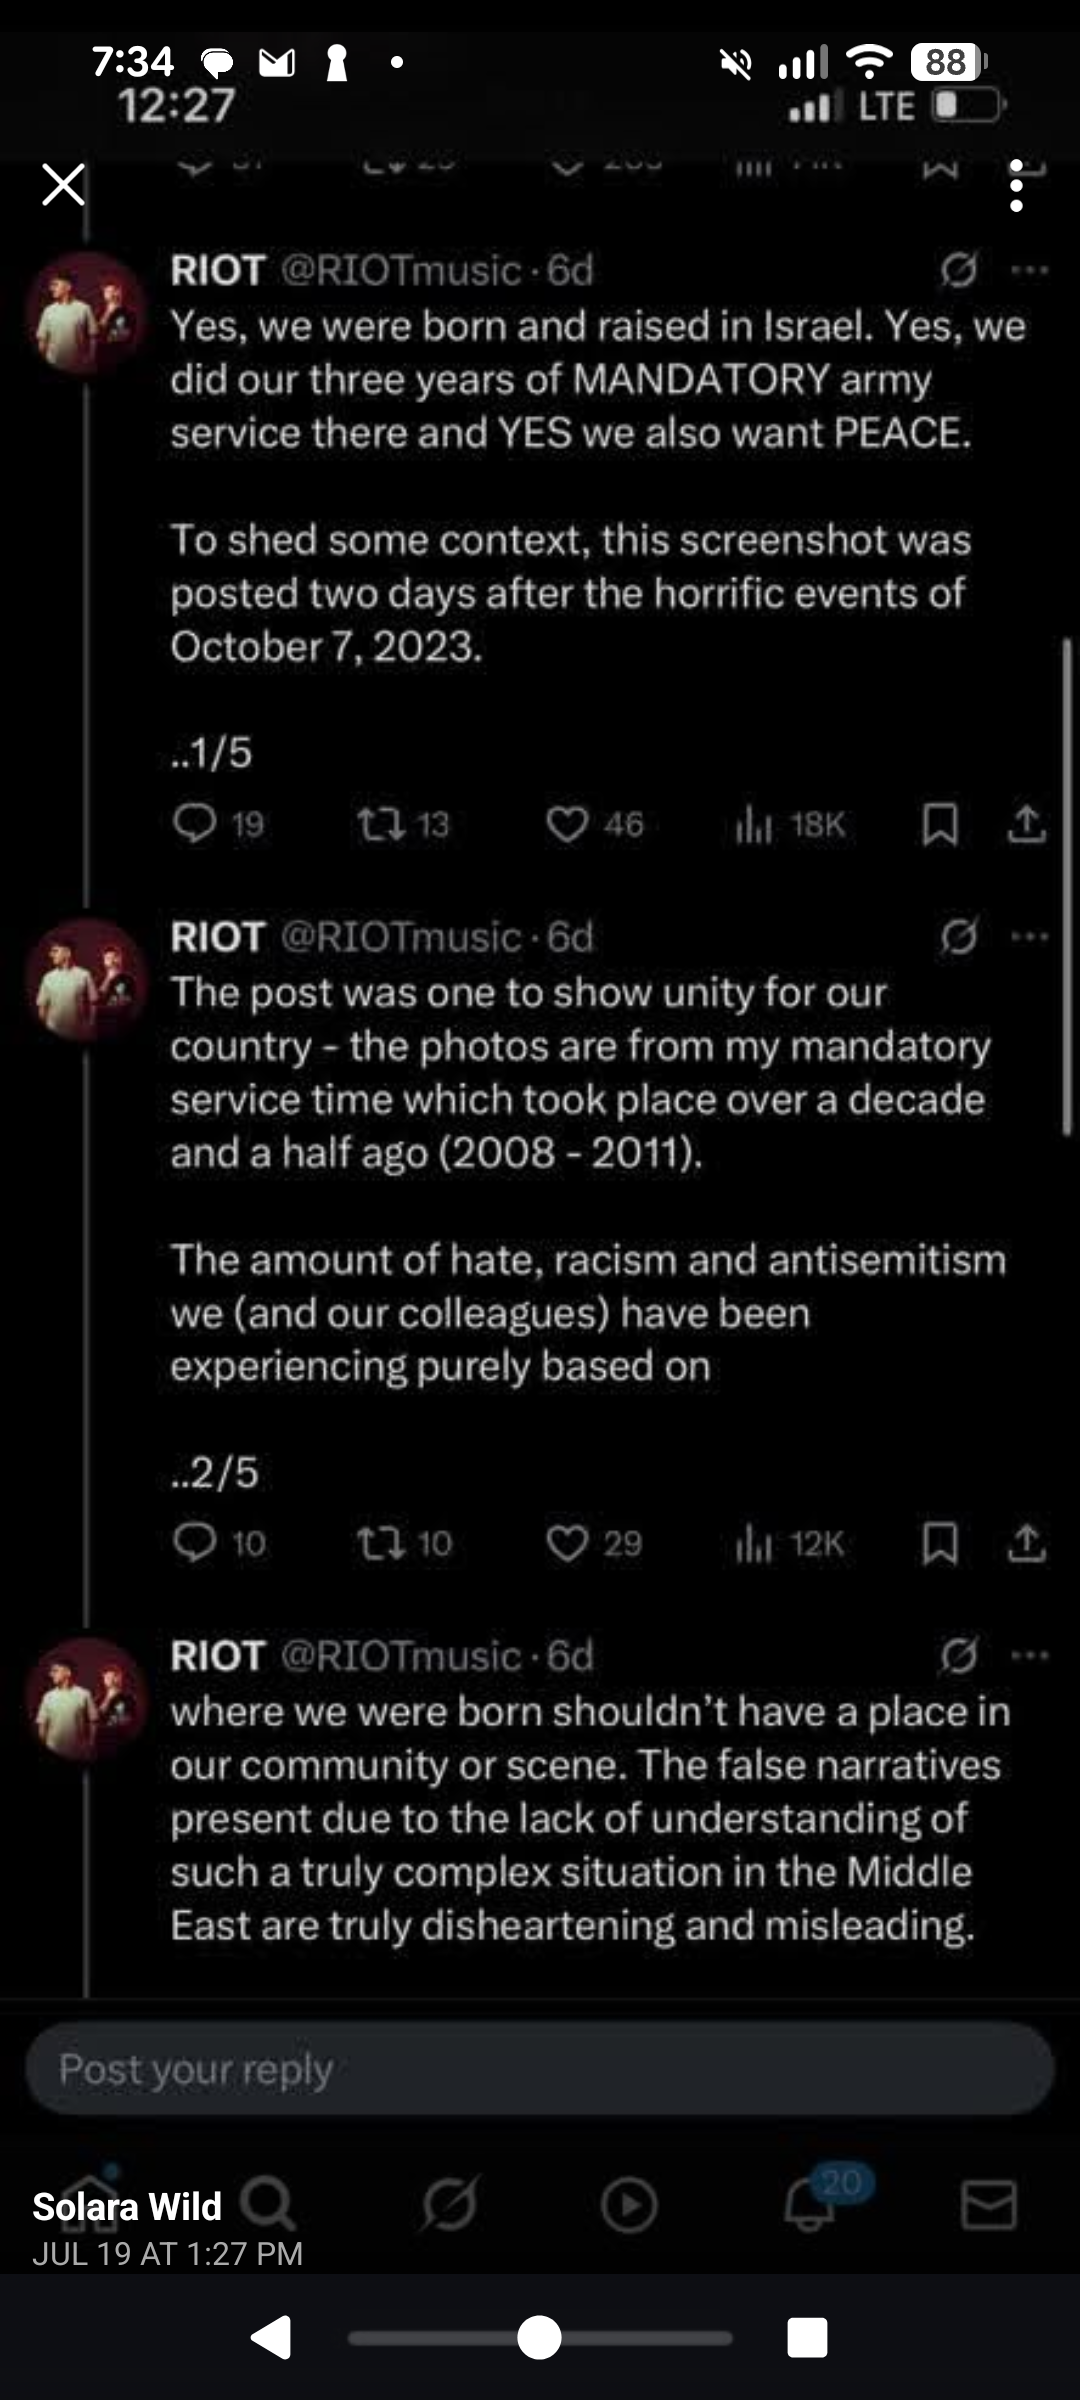Bookmark the 1/5 tweet
1080x2400 pixels.
click(x=940, y=824)
